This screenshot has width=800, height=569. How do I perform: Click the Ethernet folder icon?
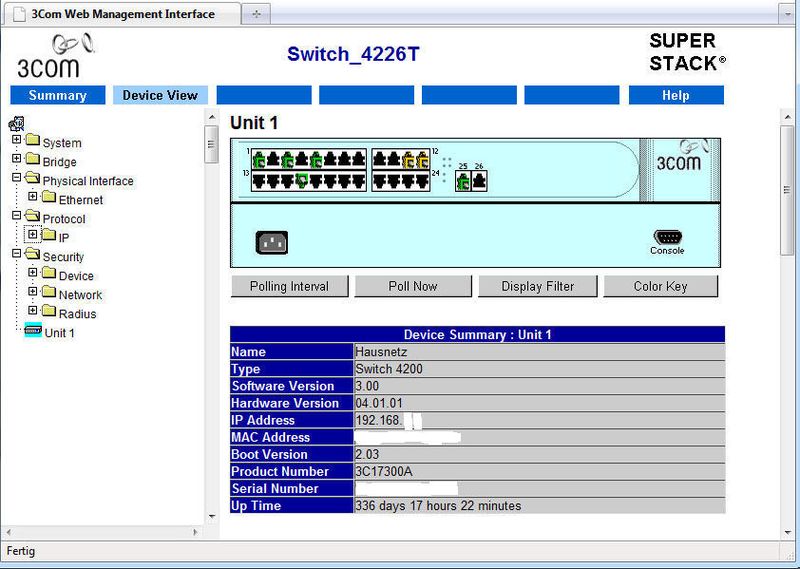49,196
